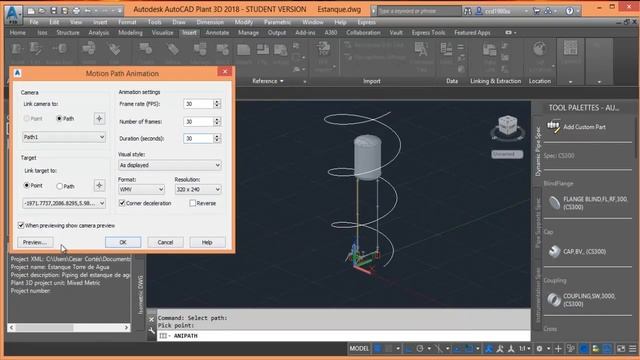
Task: Open the Format WMV dropdown
Action: click(141, 189)
